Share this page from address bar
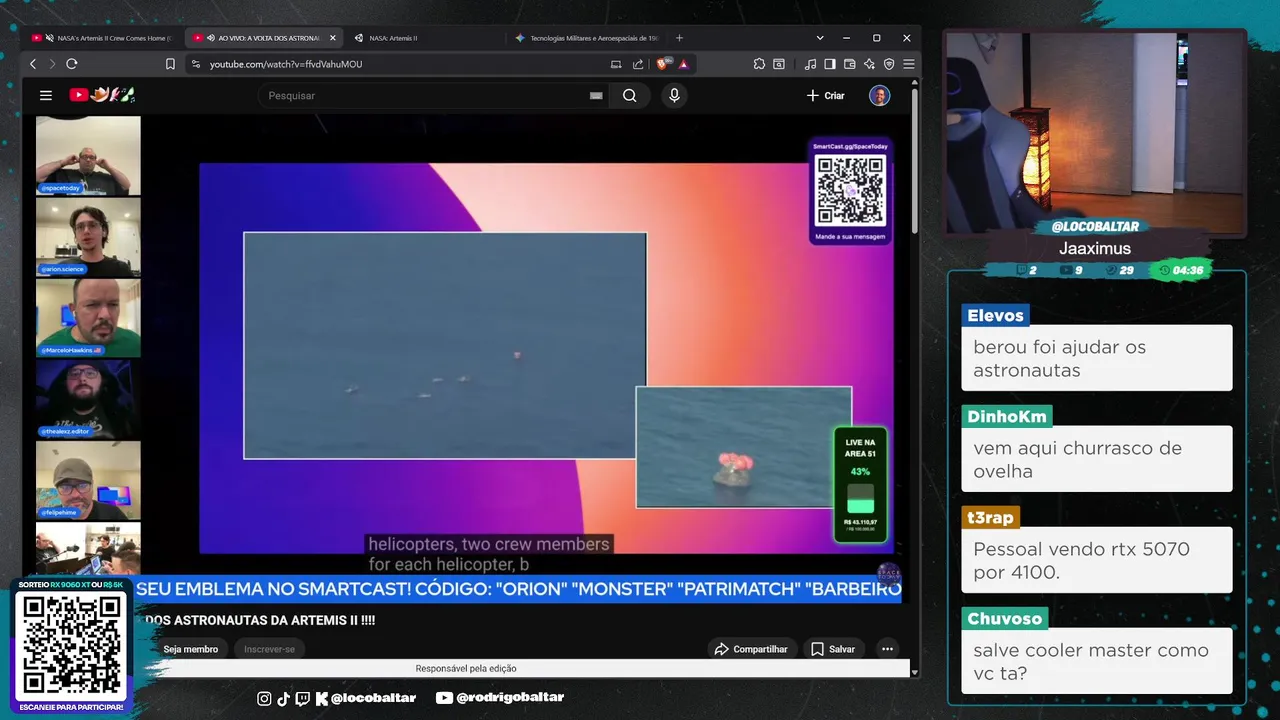The width and height of the screenshot is (1280, 720). pyautogui.click(x=638, y=64)
